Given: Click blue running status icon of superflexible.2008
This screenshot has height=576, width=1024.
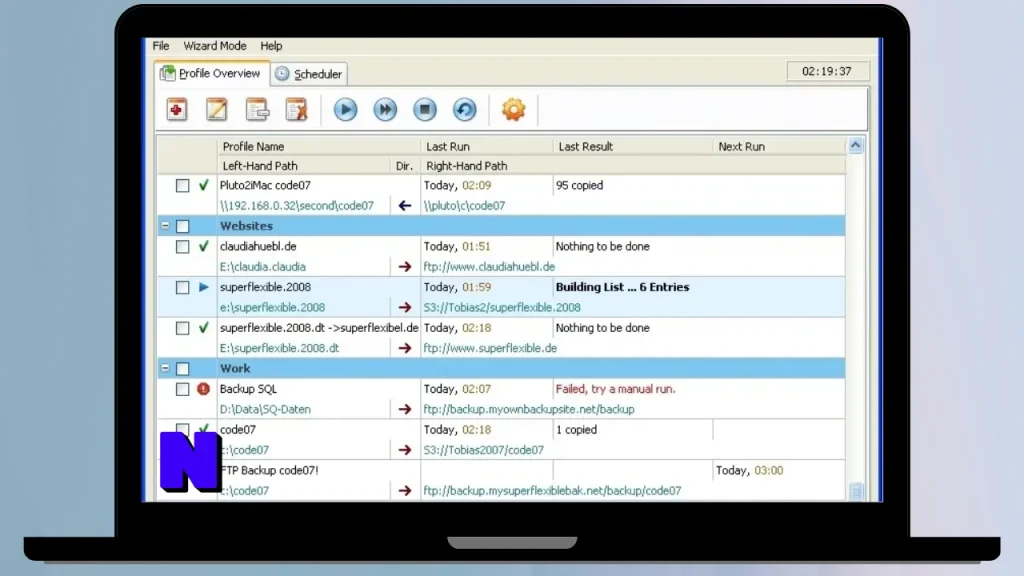Looking at the screenshot, I should pos(204,287).
